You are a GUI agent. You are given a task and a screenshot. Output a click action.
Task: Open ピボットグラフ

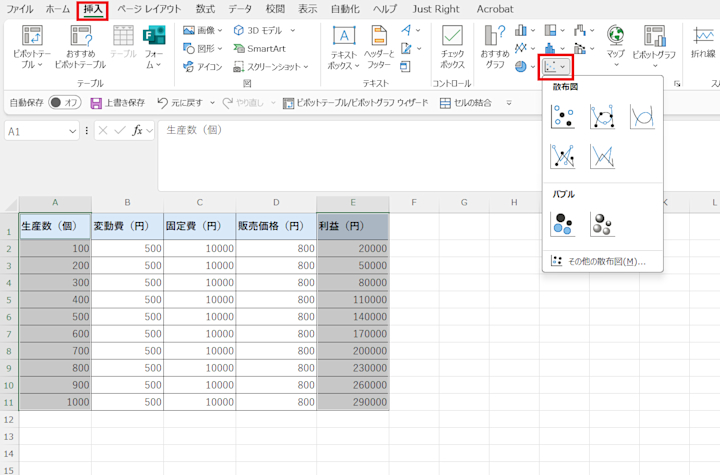tap(654, 47)
